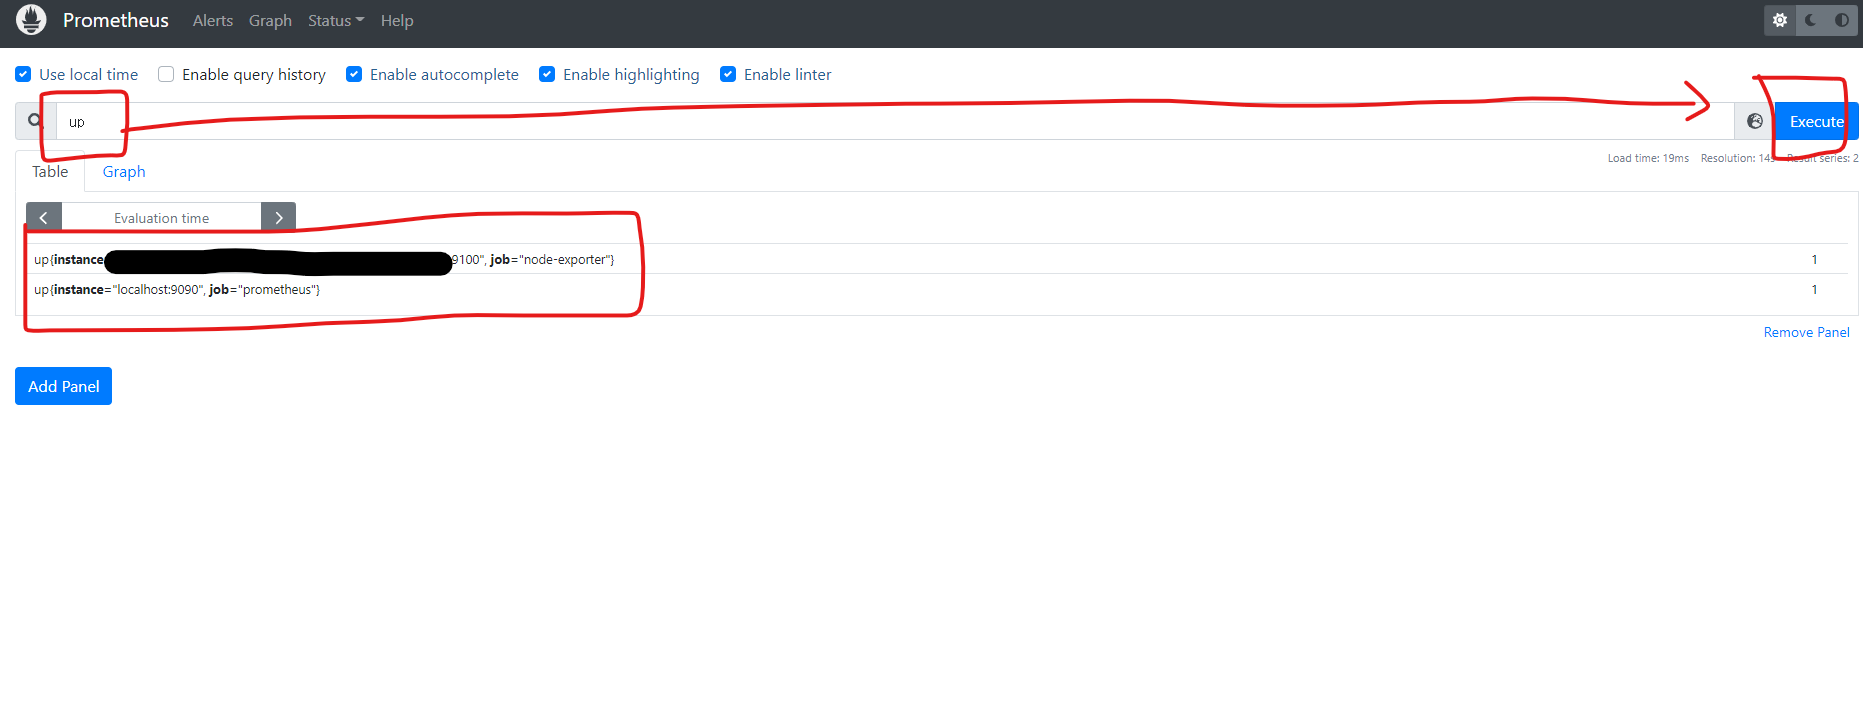Image resolution: width=1863 pixels, height=708 pixels.
Task: Switch to the Graph tab in panel
Action: 124,172
